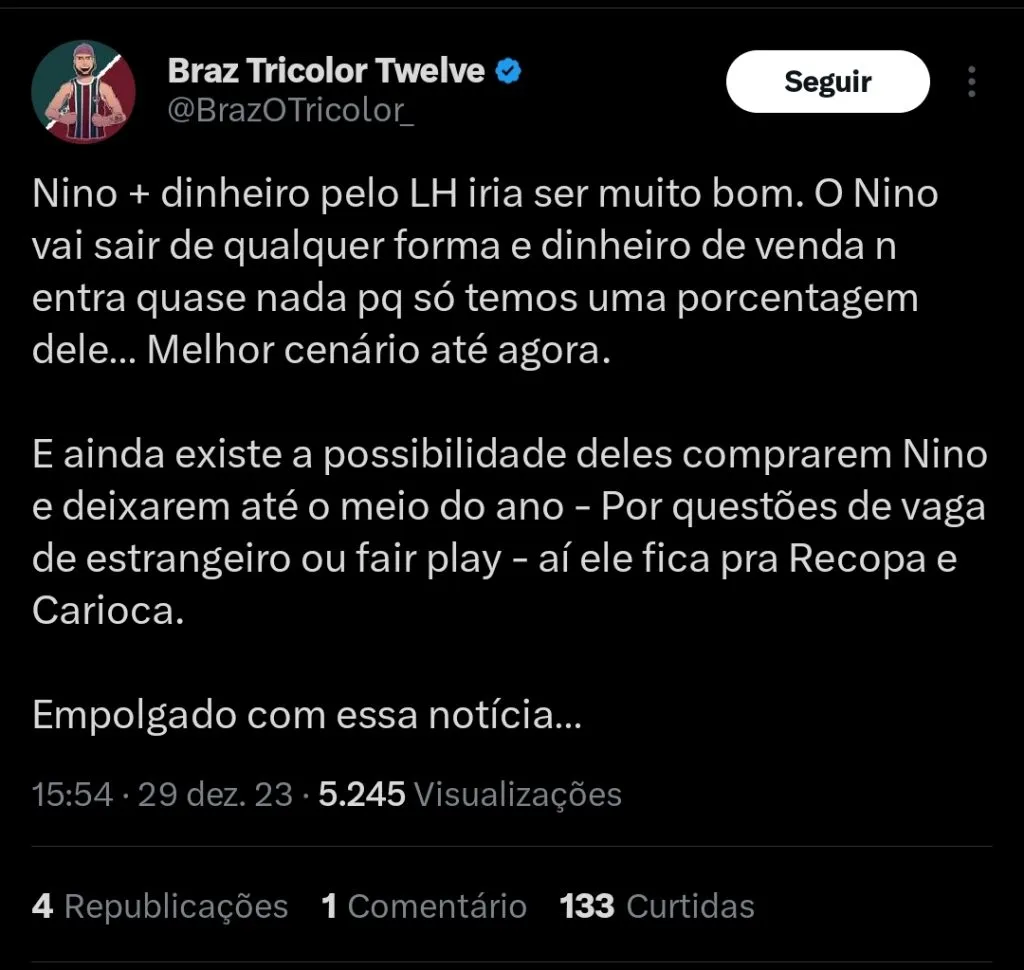Click the 29 dez. 23 date
1024x970 pixels.
(215, 795)
